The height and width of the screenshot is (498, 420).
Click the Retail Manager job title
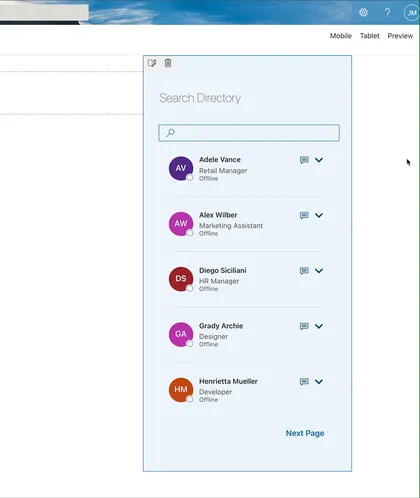(223, 171)
